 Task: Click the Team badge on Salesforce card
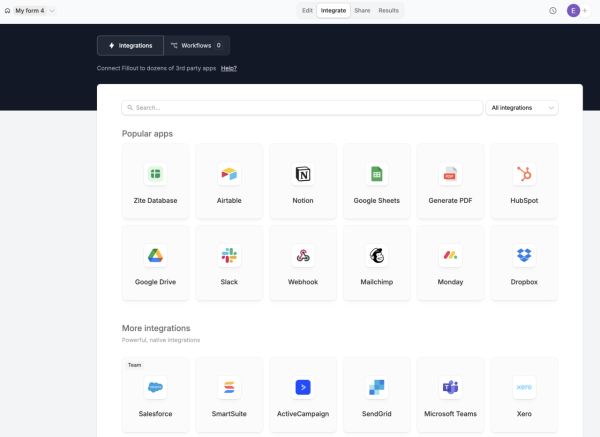(x=134, y=365)
